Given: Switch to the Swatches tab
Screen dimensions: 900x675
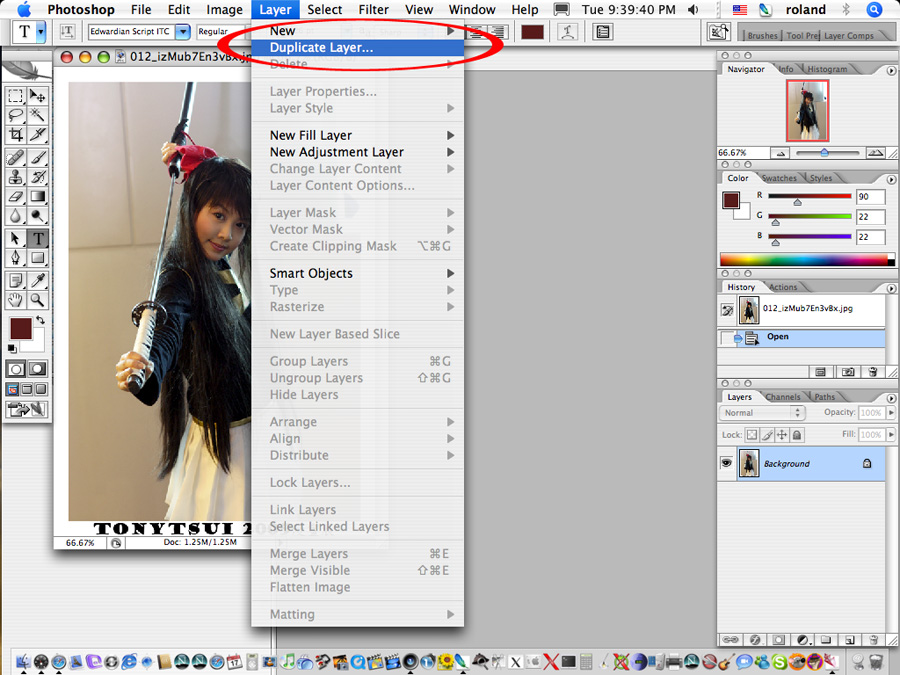Looking at the screenshot, I should pos(780,178).
